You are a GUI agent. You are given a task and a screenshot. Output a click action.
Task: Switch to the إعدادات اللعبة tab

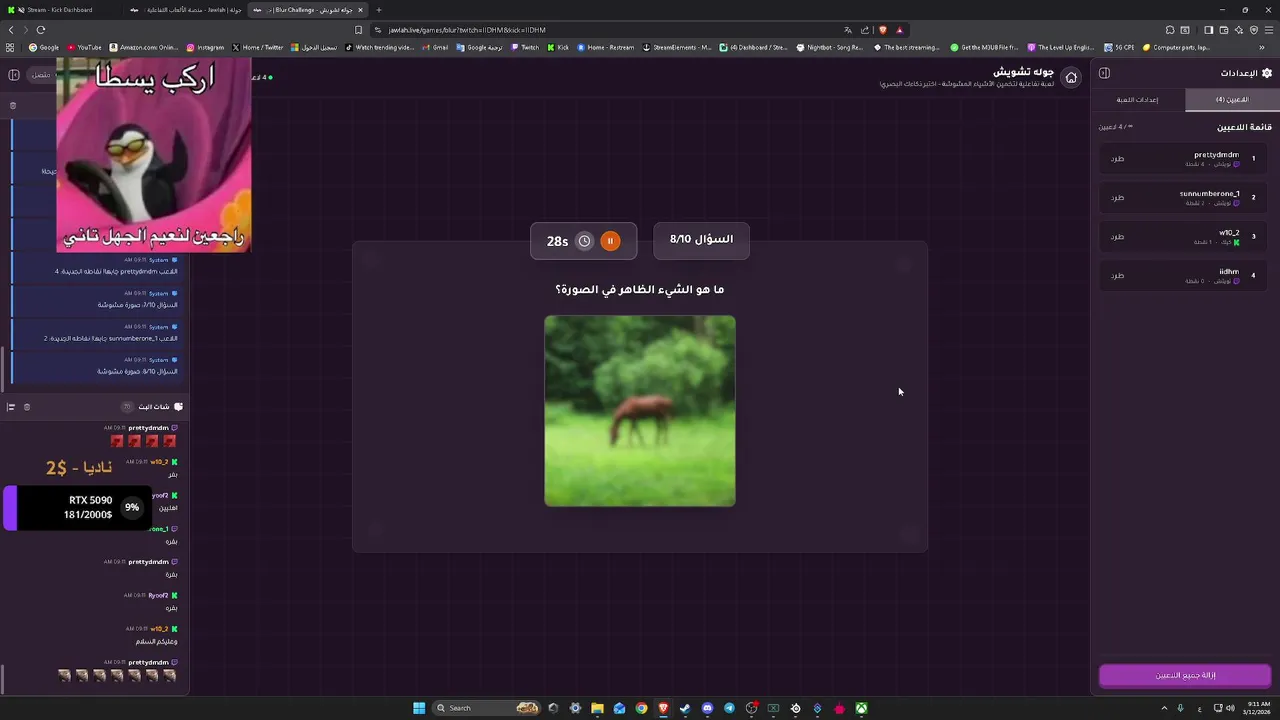(x=1137, y=100)
